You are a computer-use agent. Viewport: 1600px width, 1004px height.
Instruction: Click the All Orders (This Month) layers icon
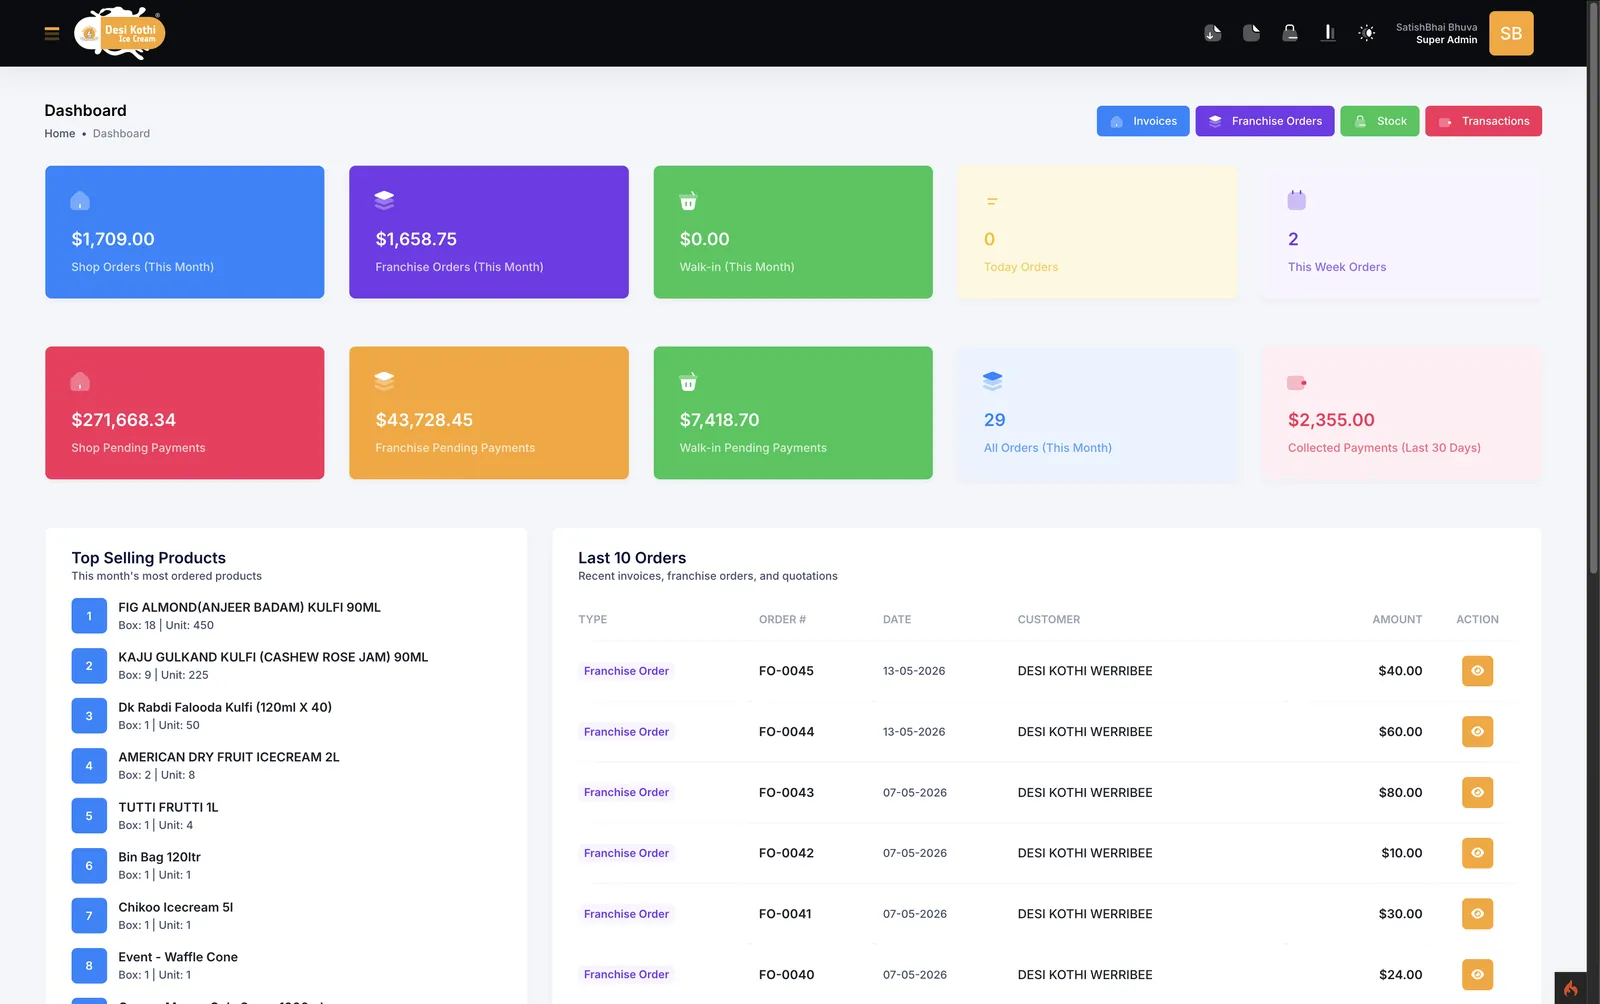tap(992, 381)
